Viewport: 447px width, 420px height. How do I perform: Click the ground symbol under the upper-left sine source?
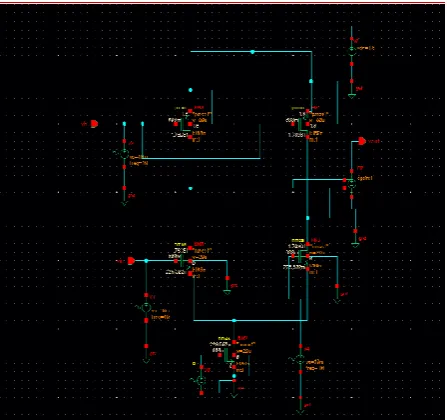click(x=124, y=203)
